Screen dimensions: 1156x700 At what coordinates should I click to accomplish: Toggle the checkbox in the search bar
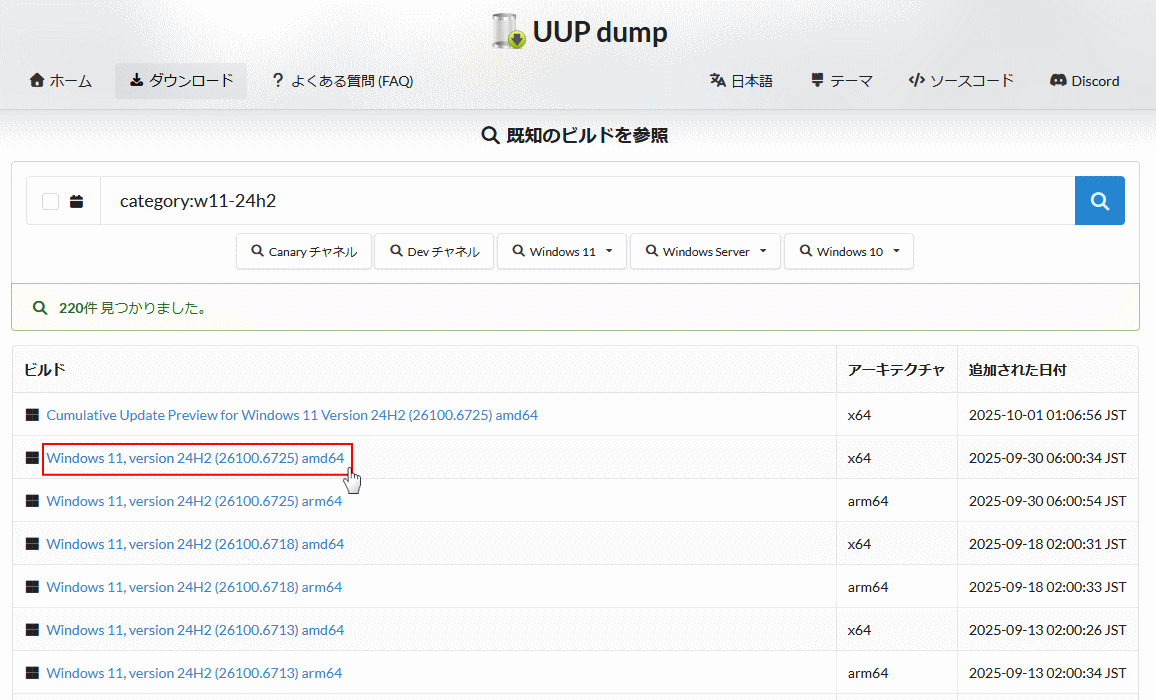pyautogui.click(x=50, y=202)
